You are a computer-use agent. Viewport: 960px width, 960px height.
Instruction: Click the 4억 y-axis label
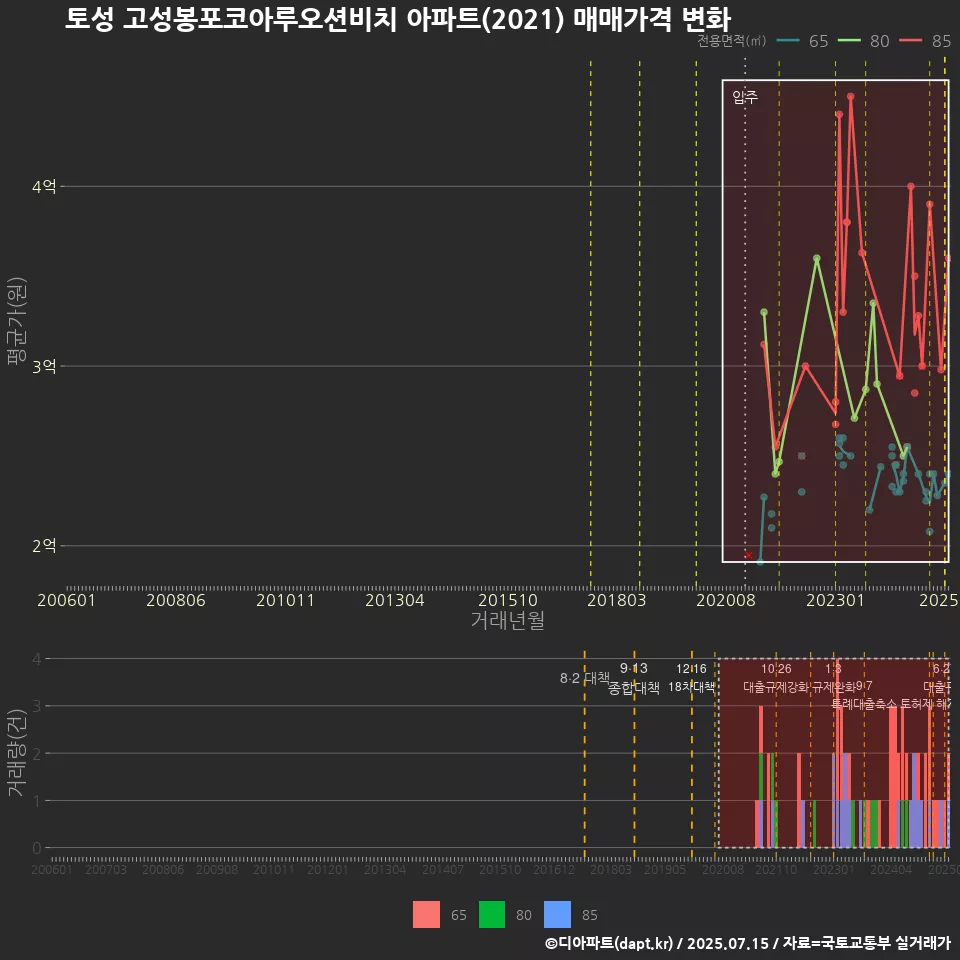(44, 186)
